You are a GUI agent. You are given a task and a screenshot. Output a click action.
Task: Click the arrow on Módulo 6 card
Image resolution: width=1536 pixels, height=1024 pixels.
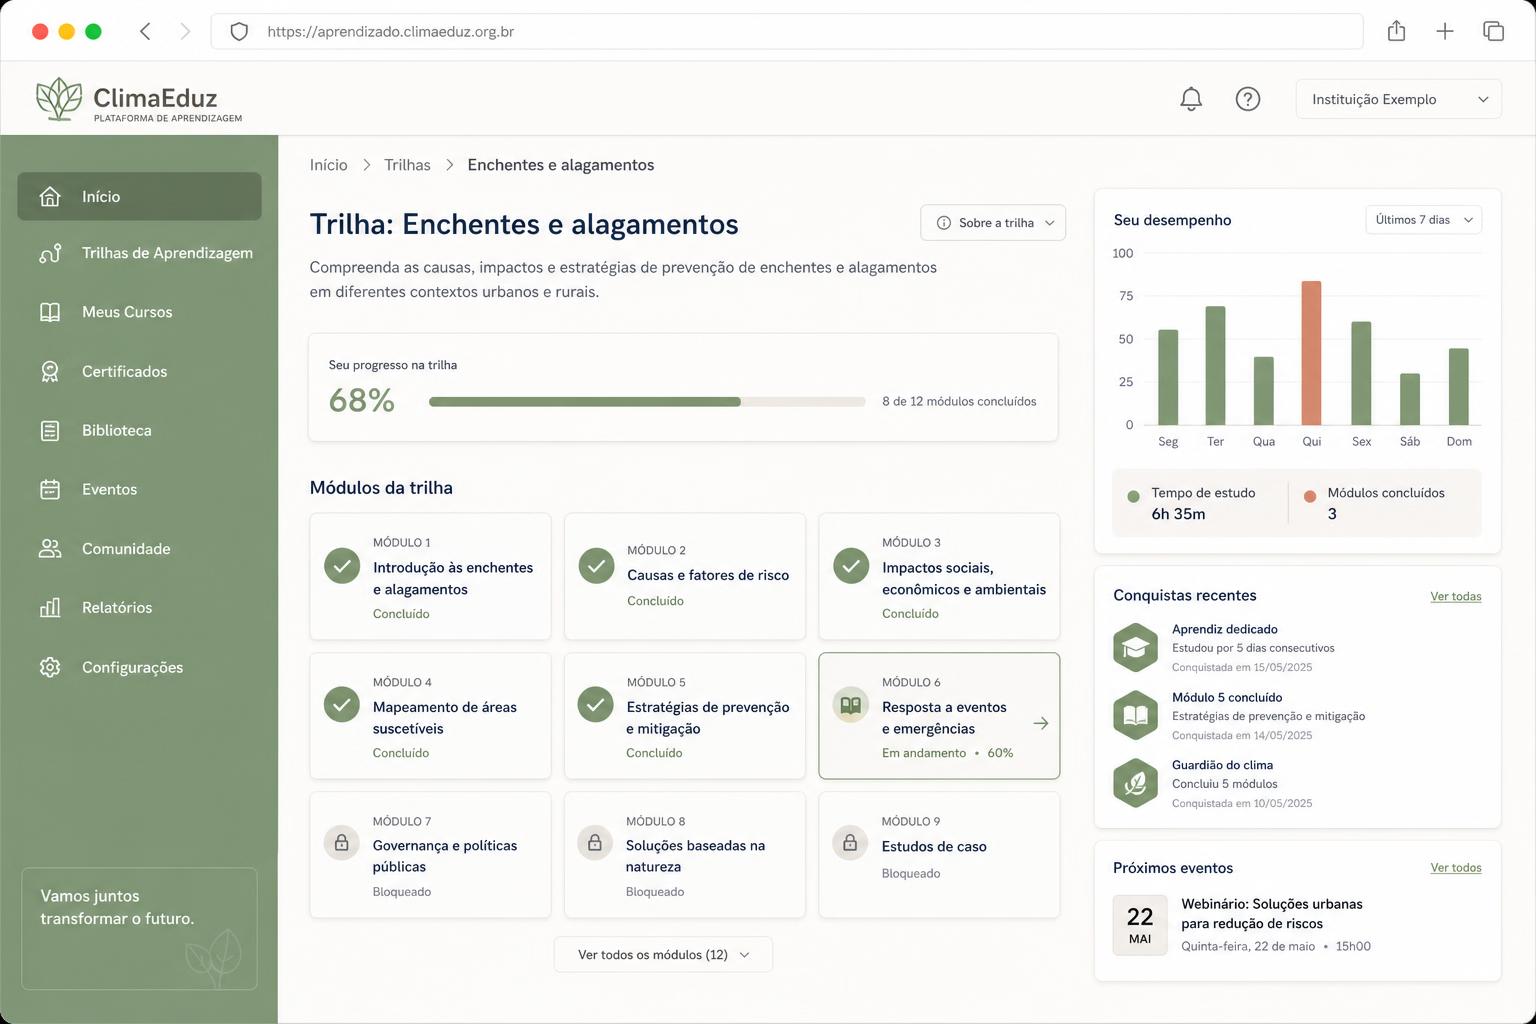(1041, 723)
